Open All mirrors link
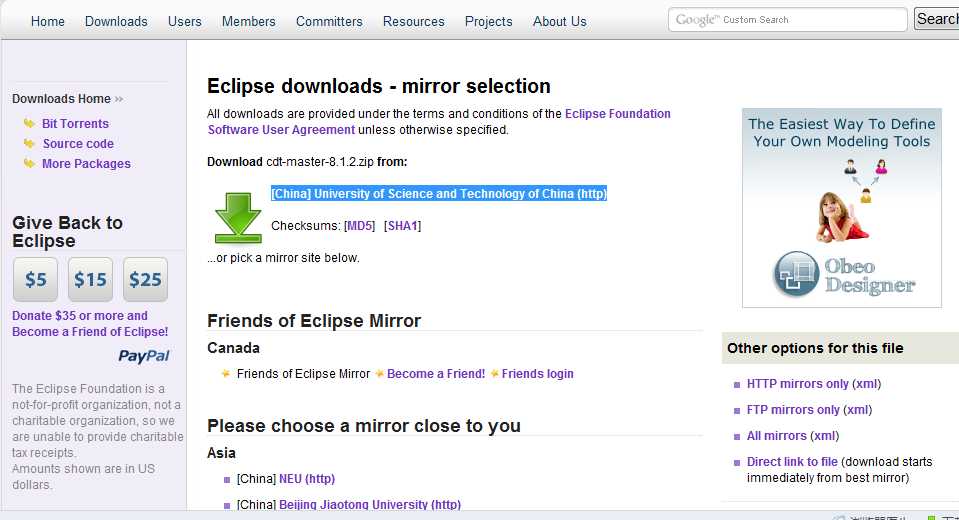The height and width of the screenshot is (520, 959). [x=777, y=436]
